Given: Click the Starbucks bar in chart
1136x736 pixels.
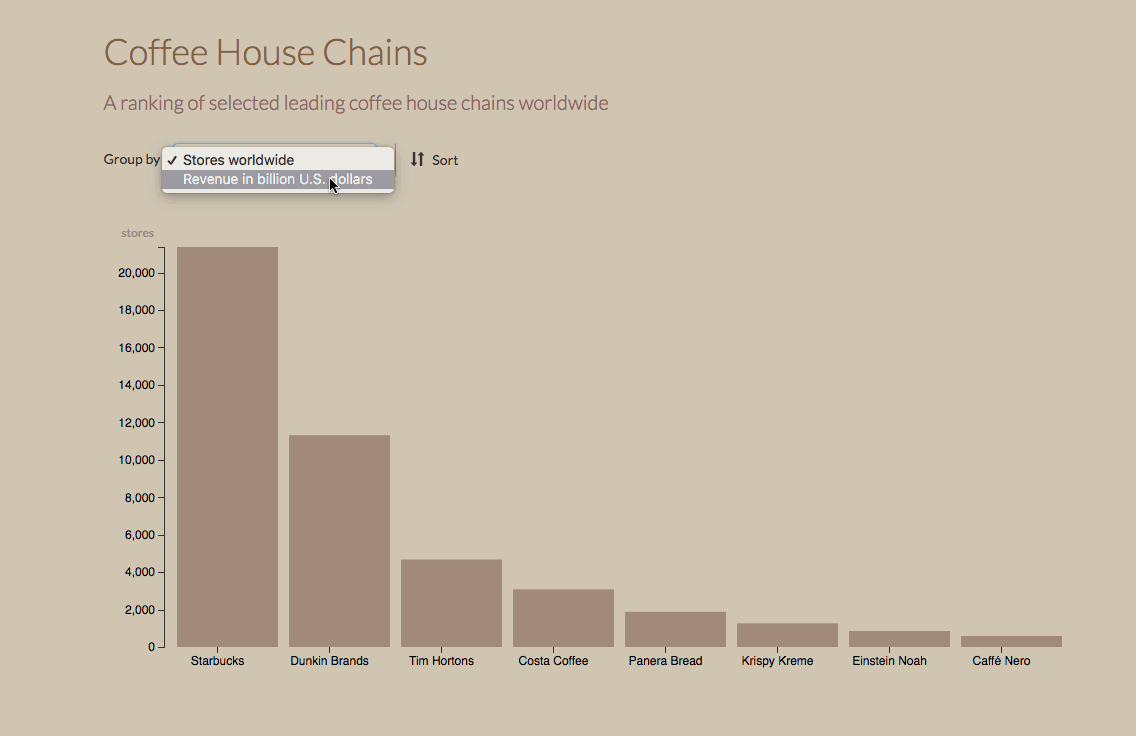Looking at the screenshot, I should [x=227, y=447].
